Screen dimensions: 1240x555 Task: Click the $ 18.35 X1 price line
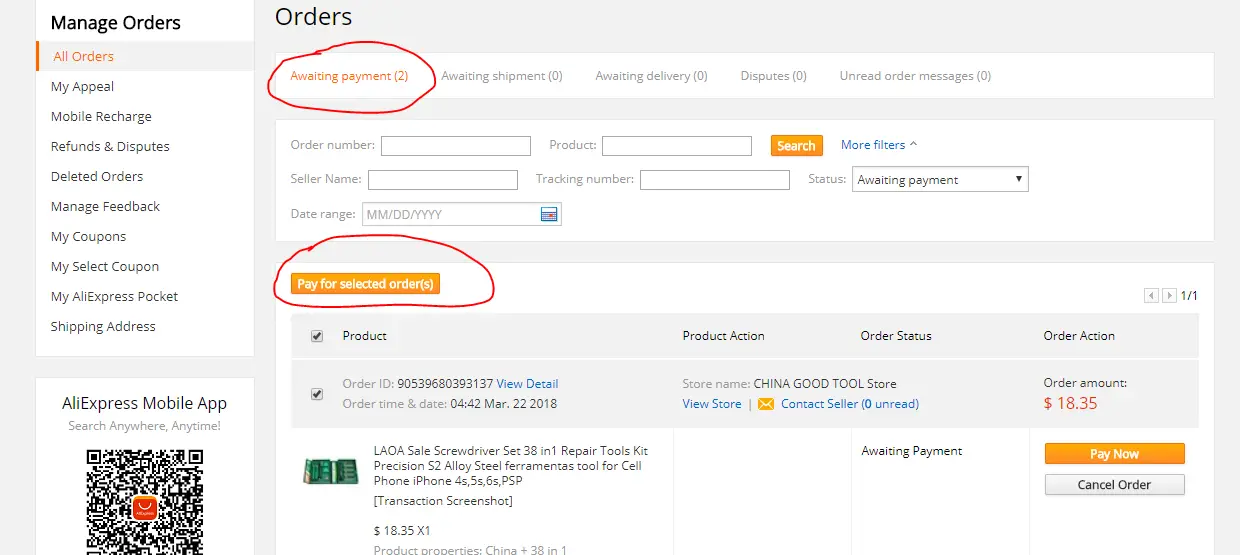tap(402, 531)
